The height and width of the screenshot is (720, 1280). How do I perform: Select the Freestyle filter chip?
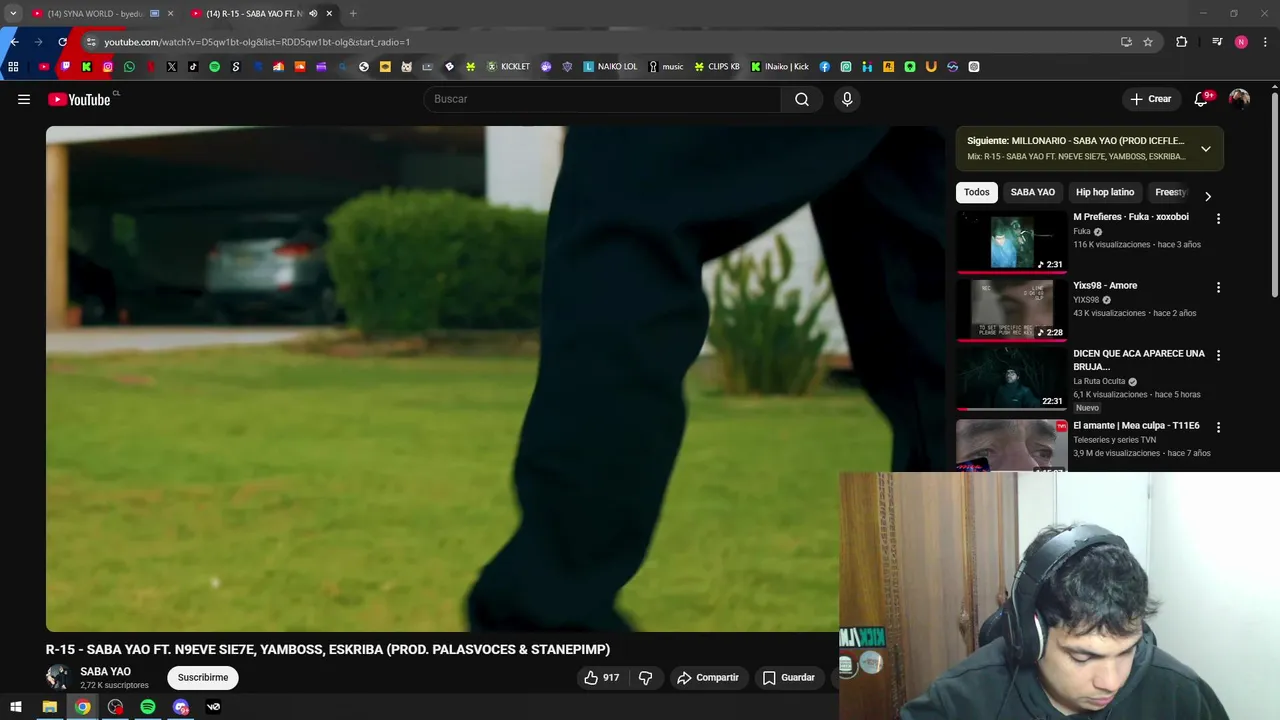[1170, 192]
